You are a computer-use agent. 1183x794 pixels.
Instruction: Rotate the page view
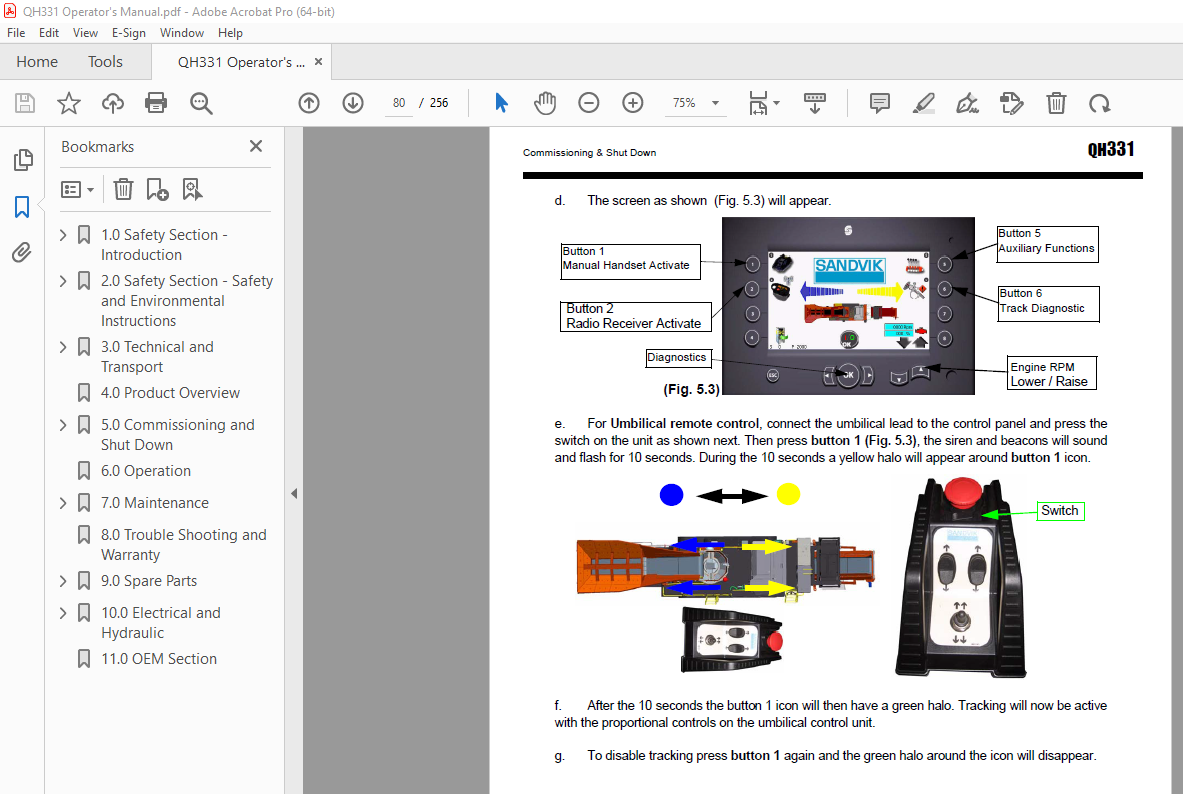(x=1100, y=103)
